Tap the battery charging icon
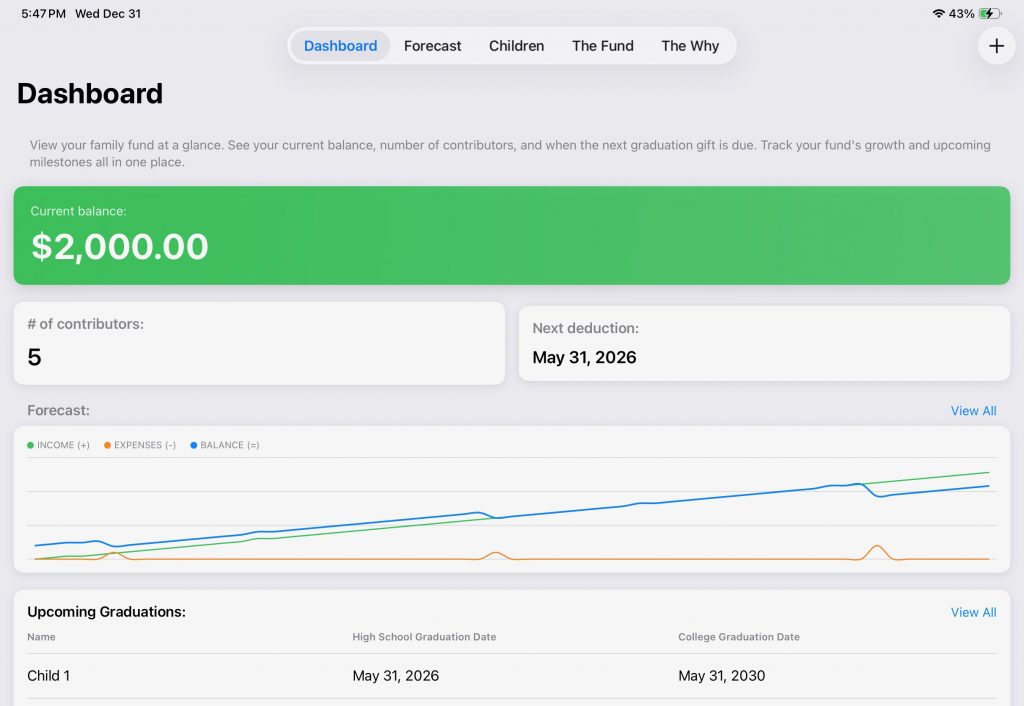The image size is (1024, 706). 989,14
